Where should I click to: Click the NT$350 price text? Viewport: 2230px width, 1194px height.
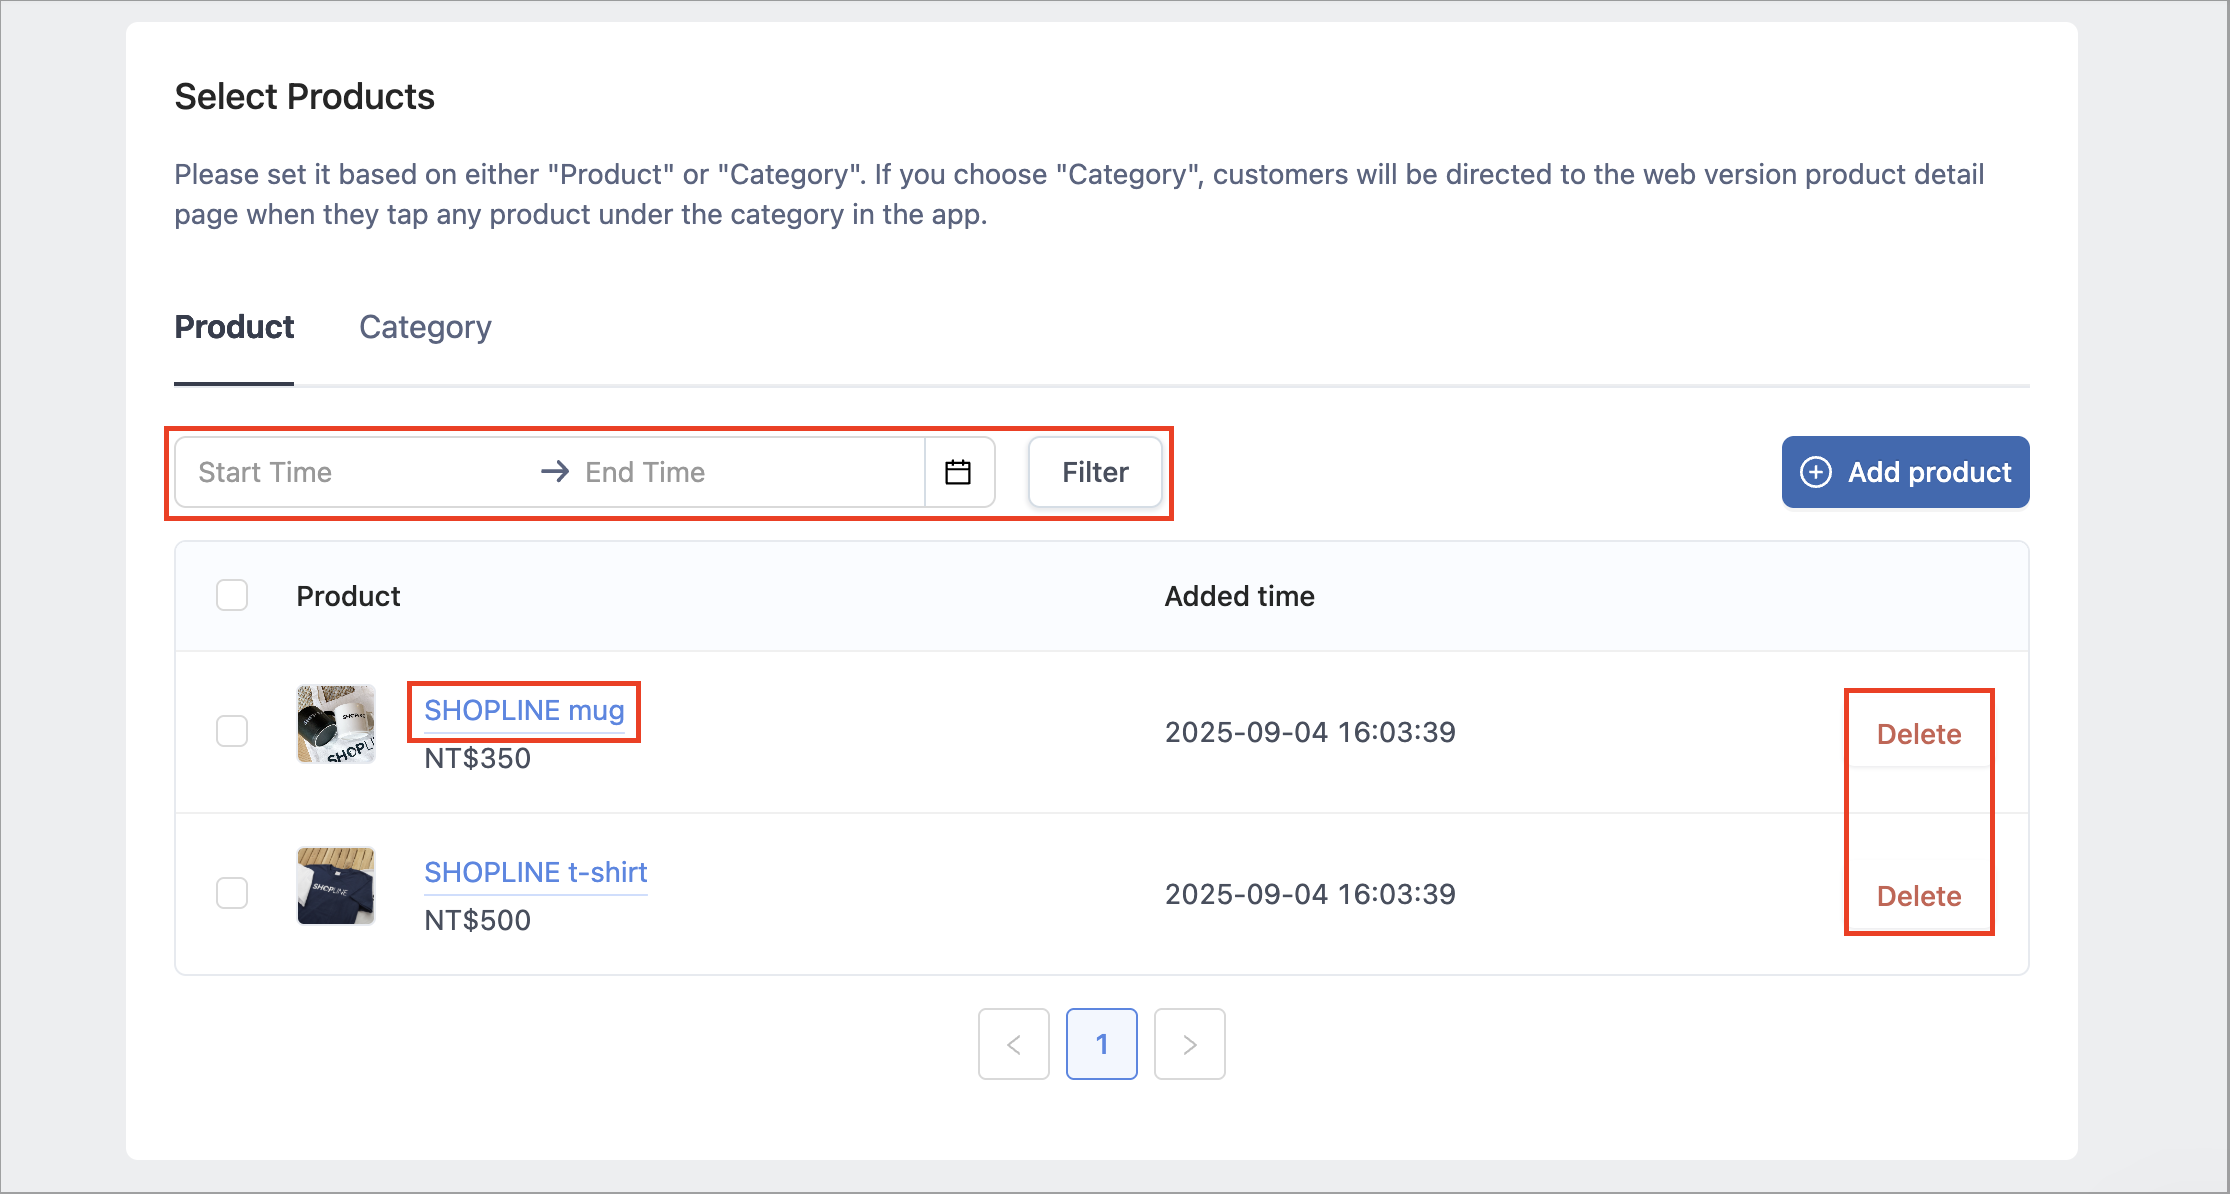477,758
